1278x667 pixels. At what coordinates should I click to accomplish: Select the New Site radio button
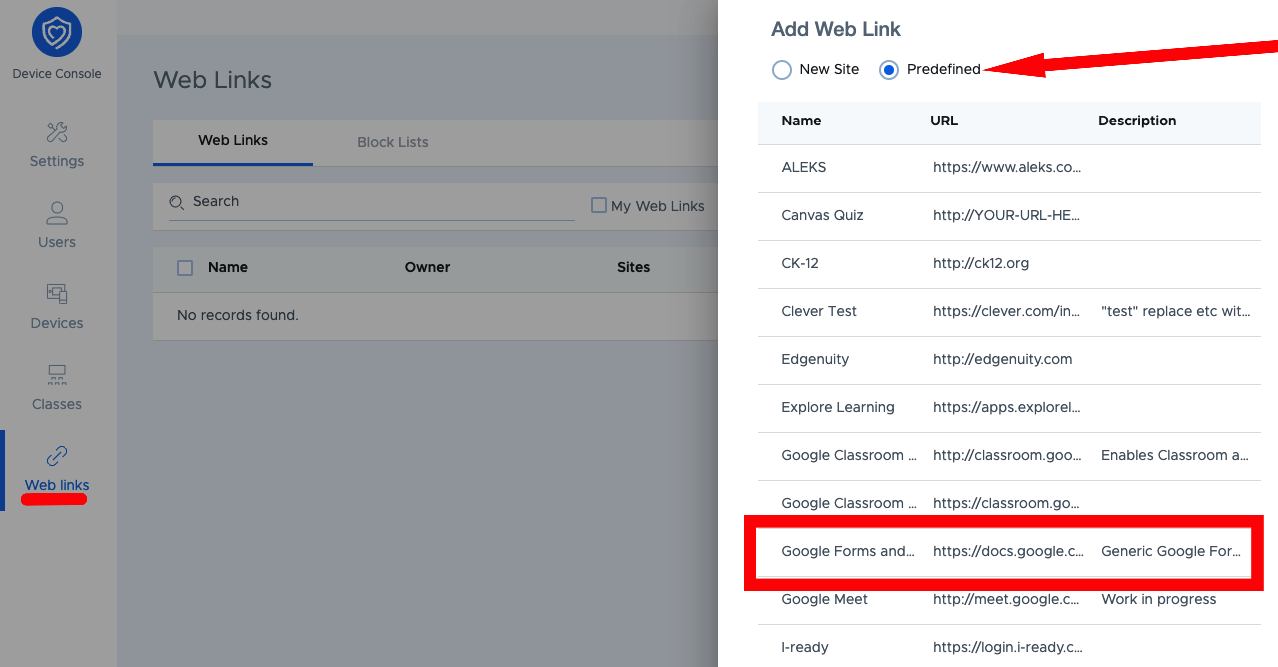coord(782,70)
